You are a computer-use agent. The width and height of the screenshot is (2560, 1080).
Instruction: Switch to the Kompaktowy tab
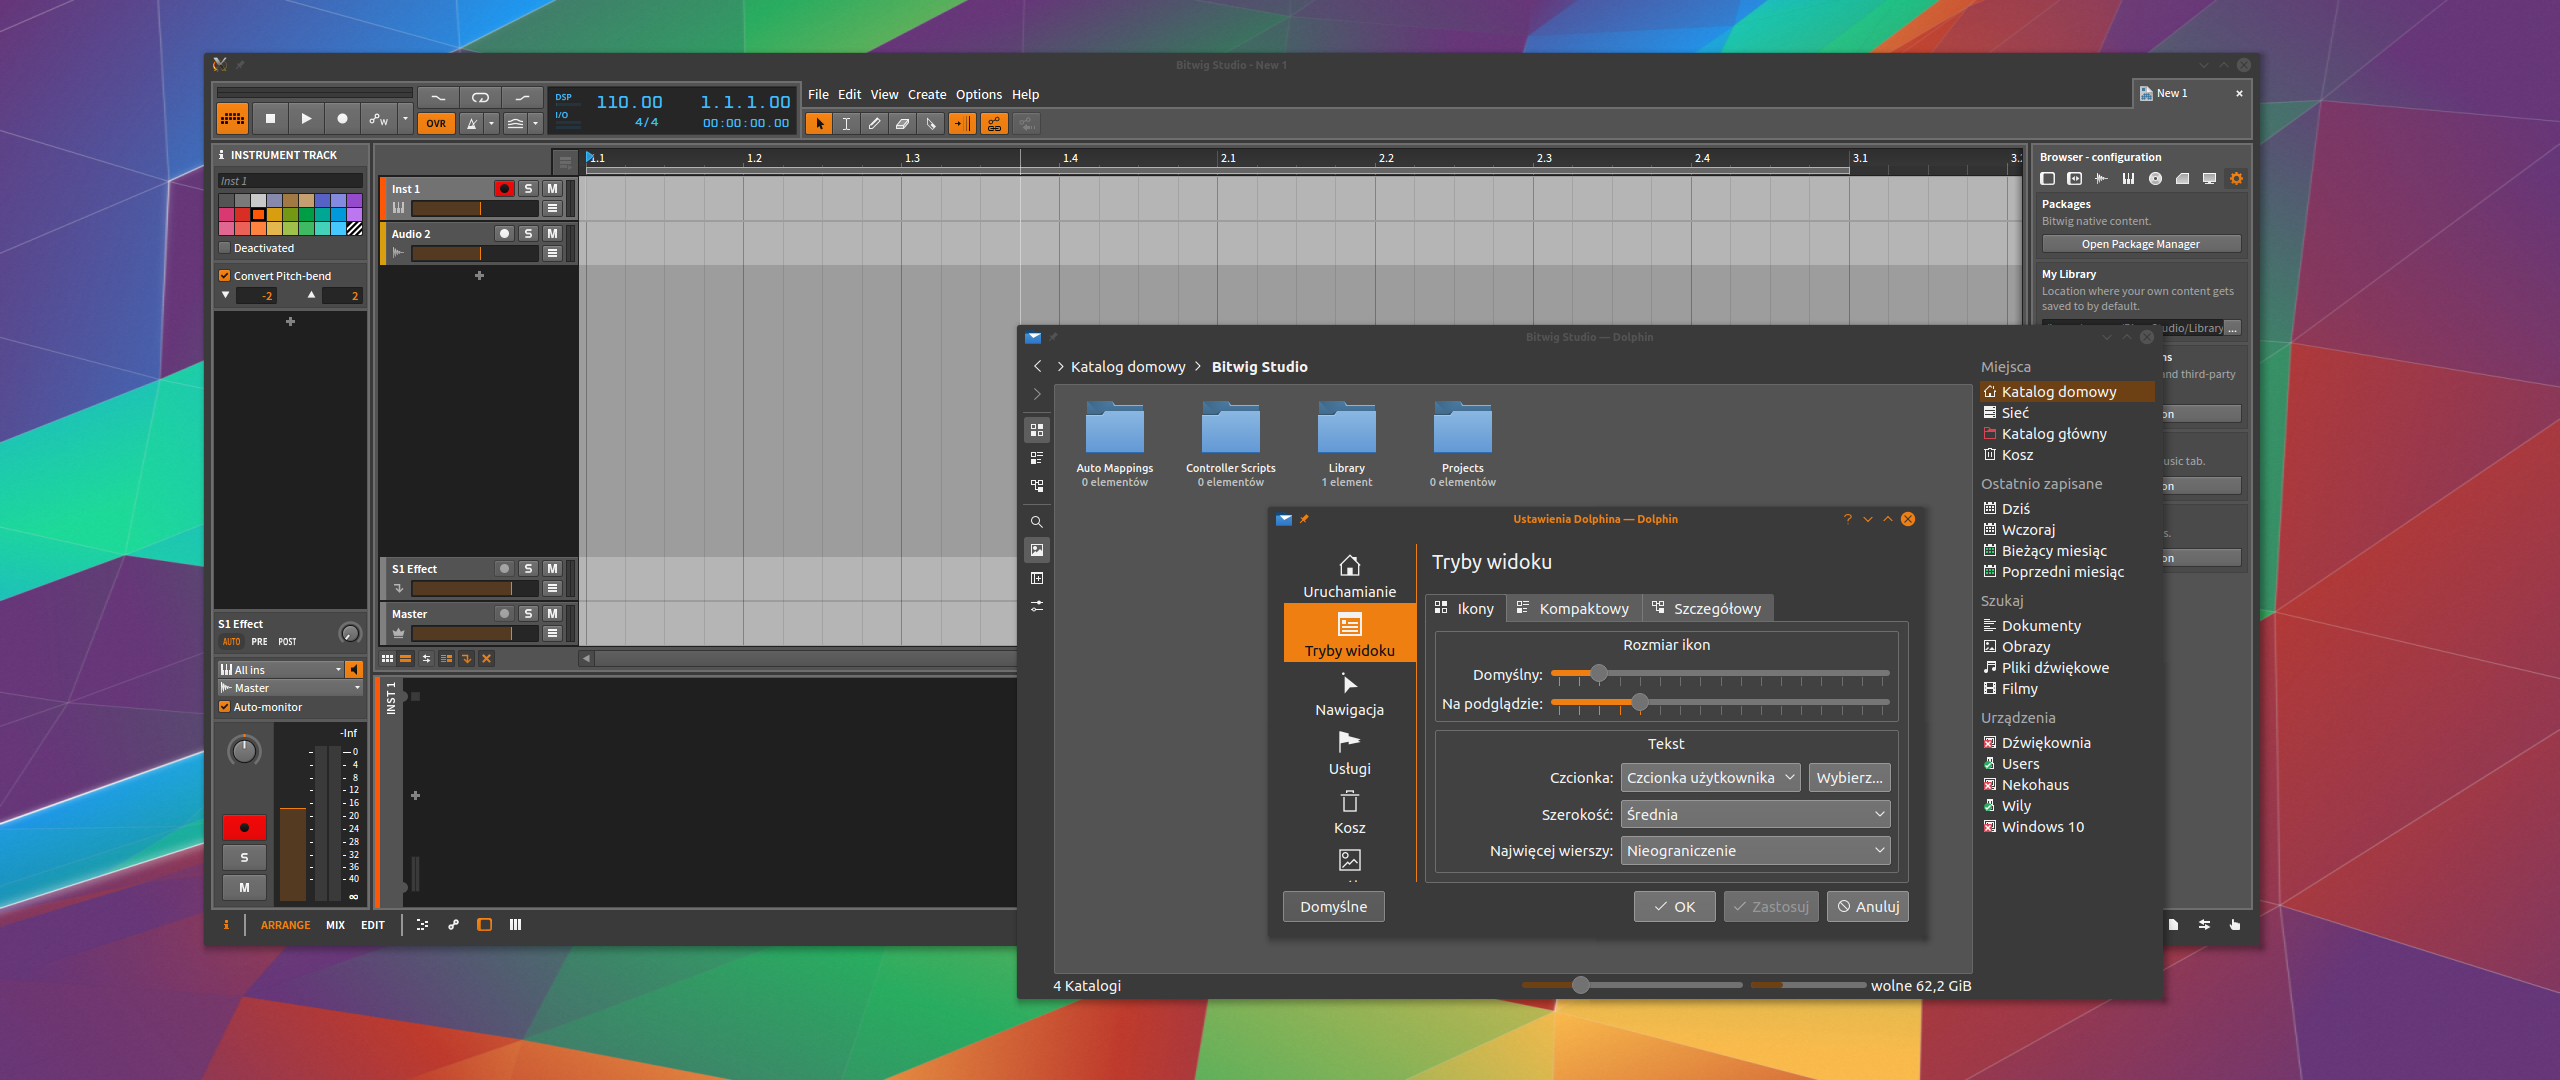pos(1572,609)
